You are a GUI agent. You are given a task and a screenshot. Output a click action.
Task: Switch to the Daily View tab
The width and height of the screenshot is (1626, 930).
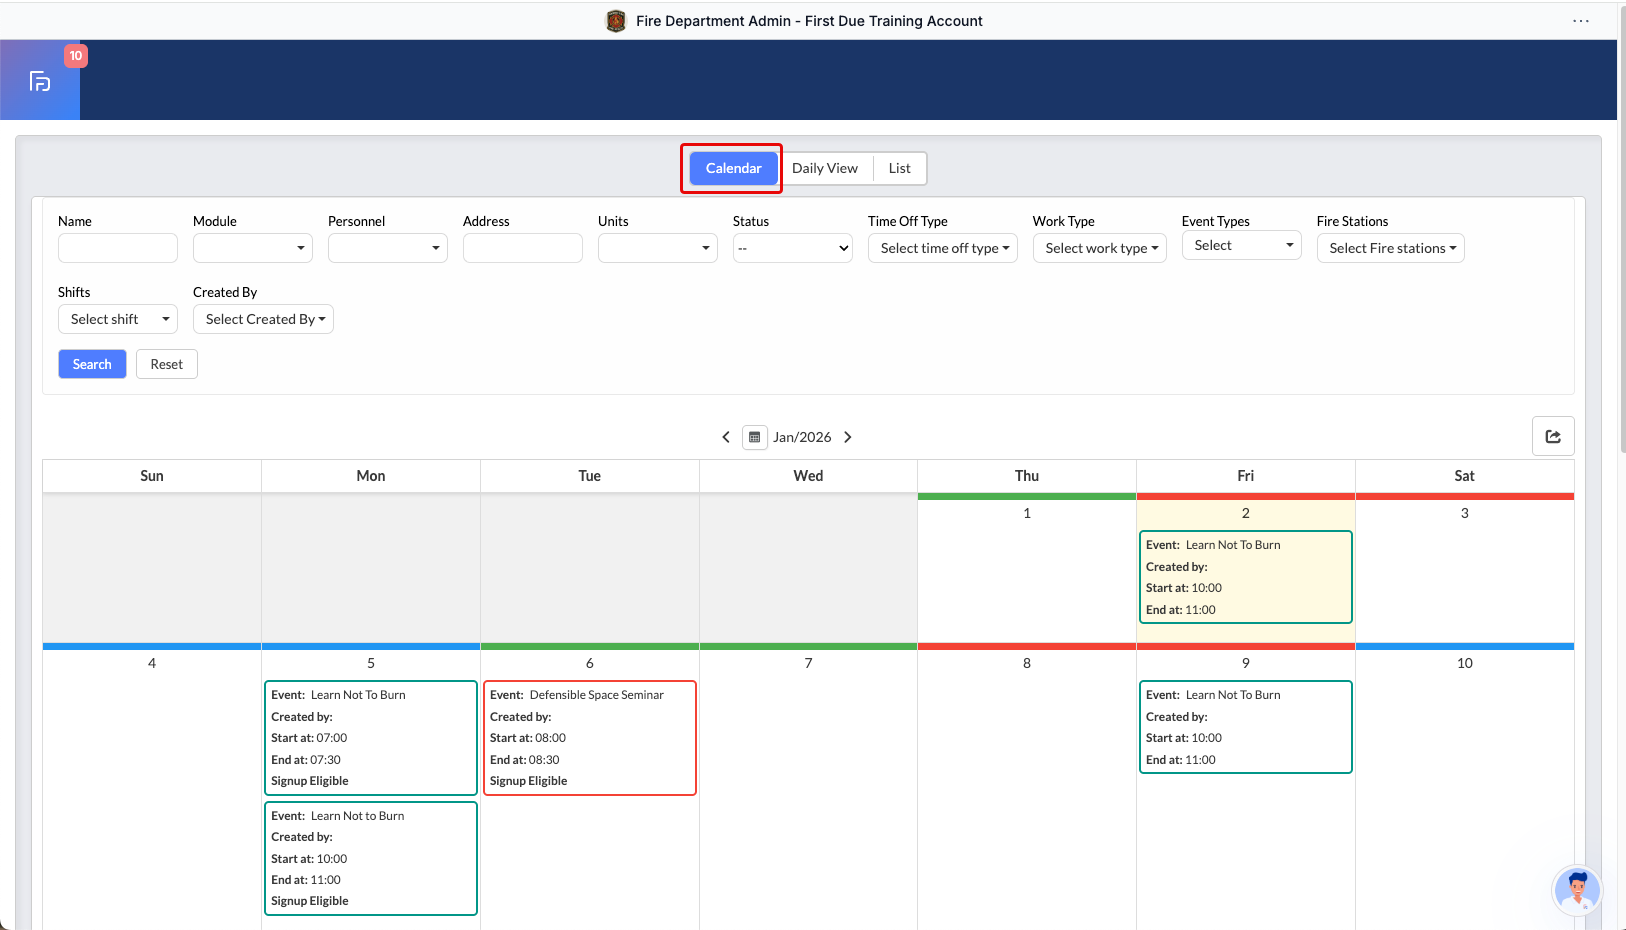pos(824,168)
